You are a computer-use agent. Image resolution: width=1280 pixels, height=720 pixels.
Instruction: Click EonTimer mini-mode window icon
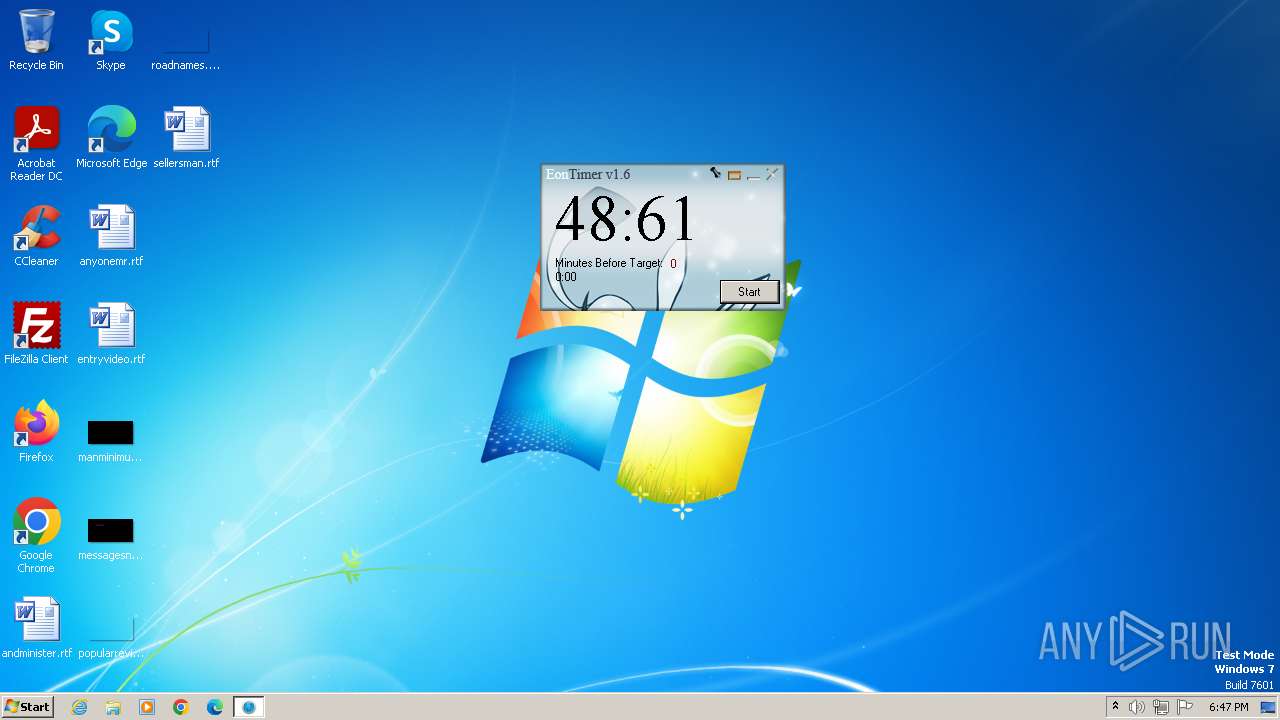tap(734, 175)
